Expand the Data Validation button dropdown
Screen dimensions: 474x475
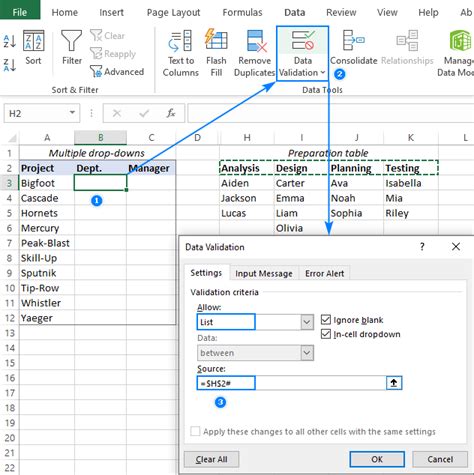coord(323,72)
